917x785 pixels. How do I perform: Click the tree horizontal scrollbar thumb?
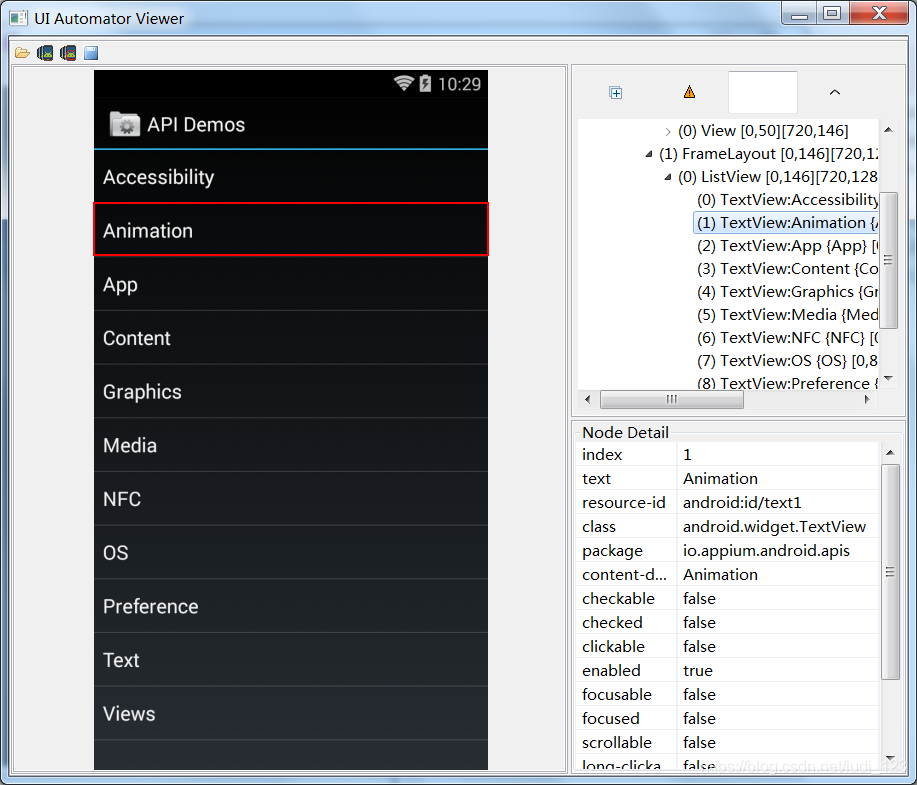coord(672,399)
